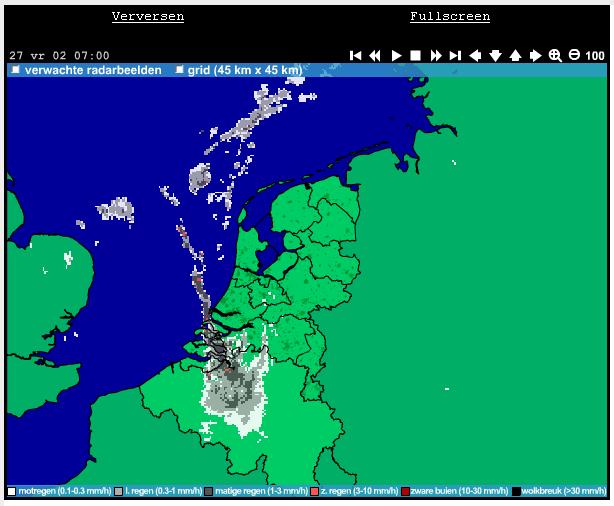
Task: Pan map left with arrow icon
Action: [475, 56]
